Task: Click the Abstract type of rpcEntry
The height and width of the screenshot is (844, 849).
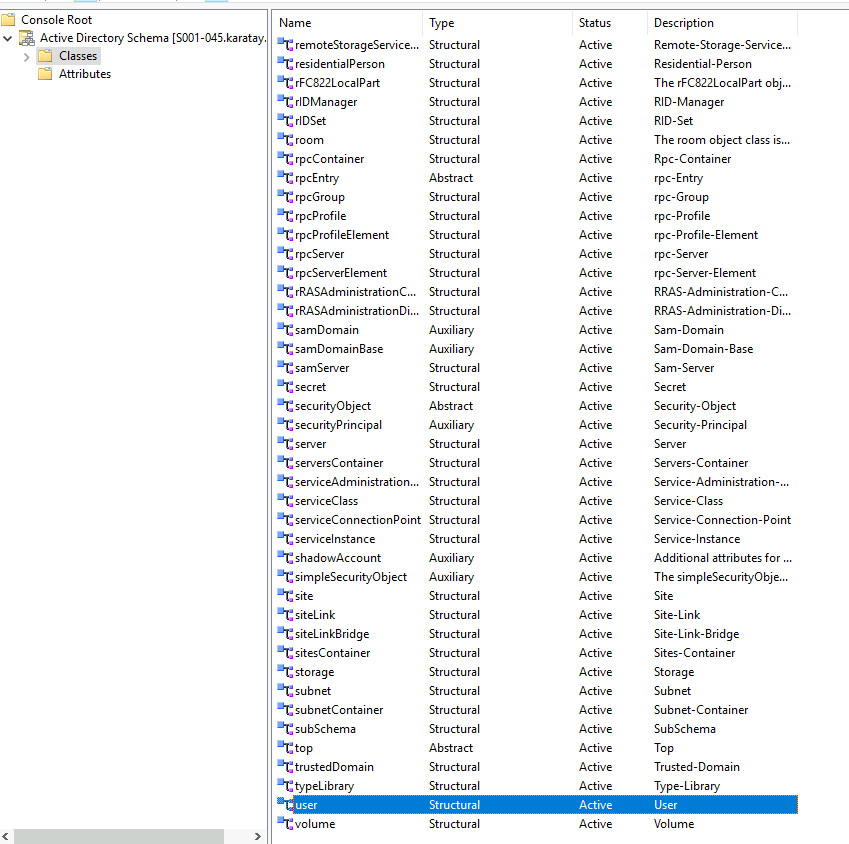Action: (x=451, y=178)
